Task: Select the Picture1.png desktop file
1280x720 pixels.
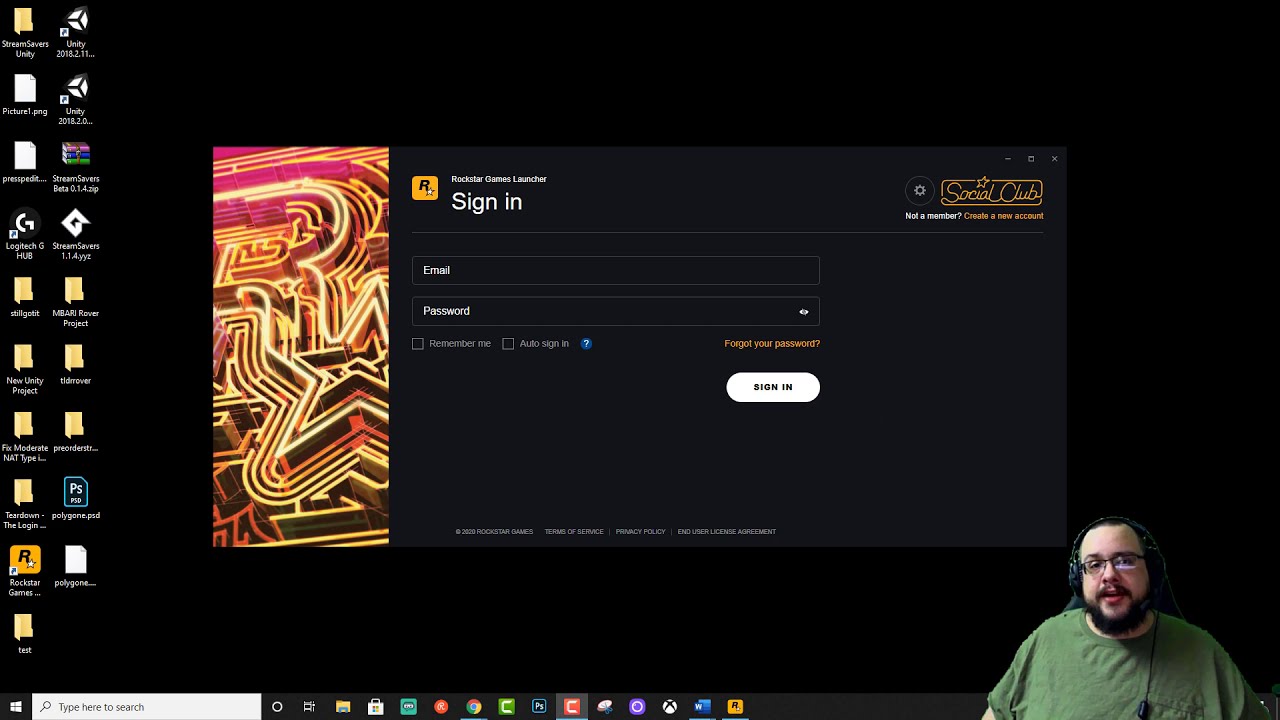Action: (x=25, y=96)
